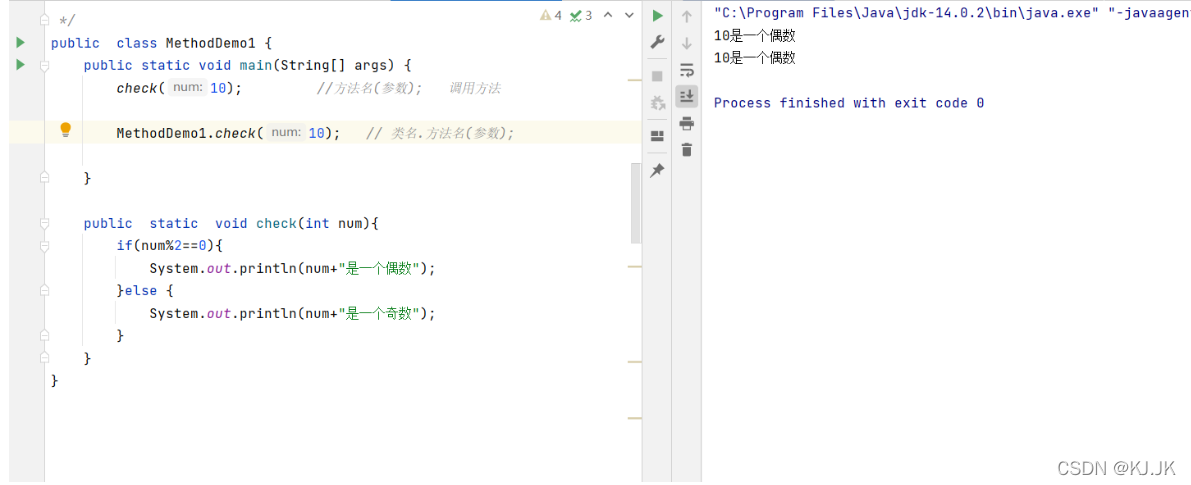Click first '10是一个偶数' console output line
Screen dimensions: 1191x485
click(755, 35)
